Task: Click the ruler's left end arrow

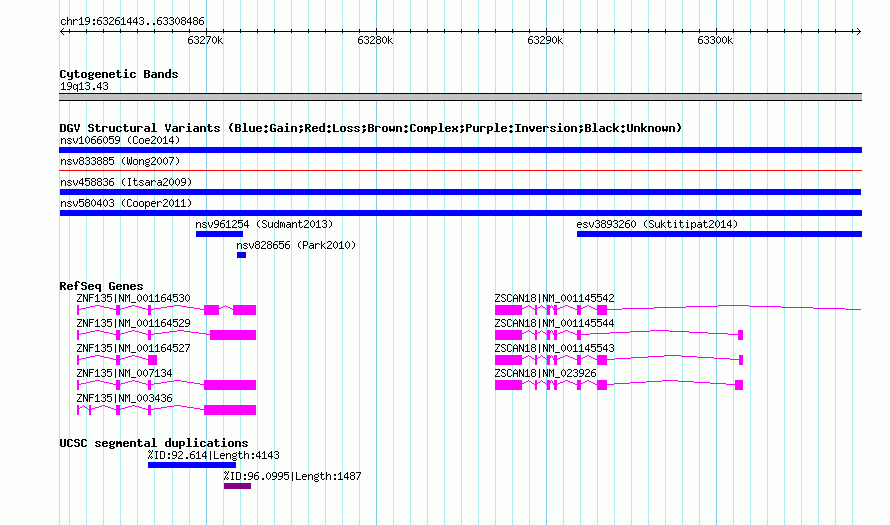Action: [x=62, y=31]
